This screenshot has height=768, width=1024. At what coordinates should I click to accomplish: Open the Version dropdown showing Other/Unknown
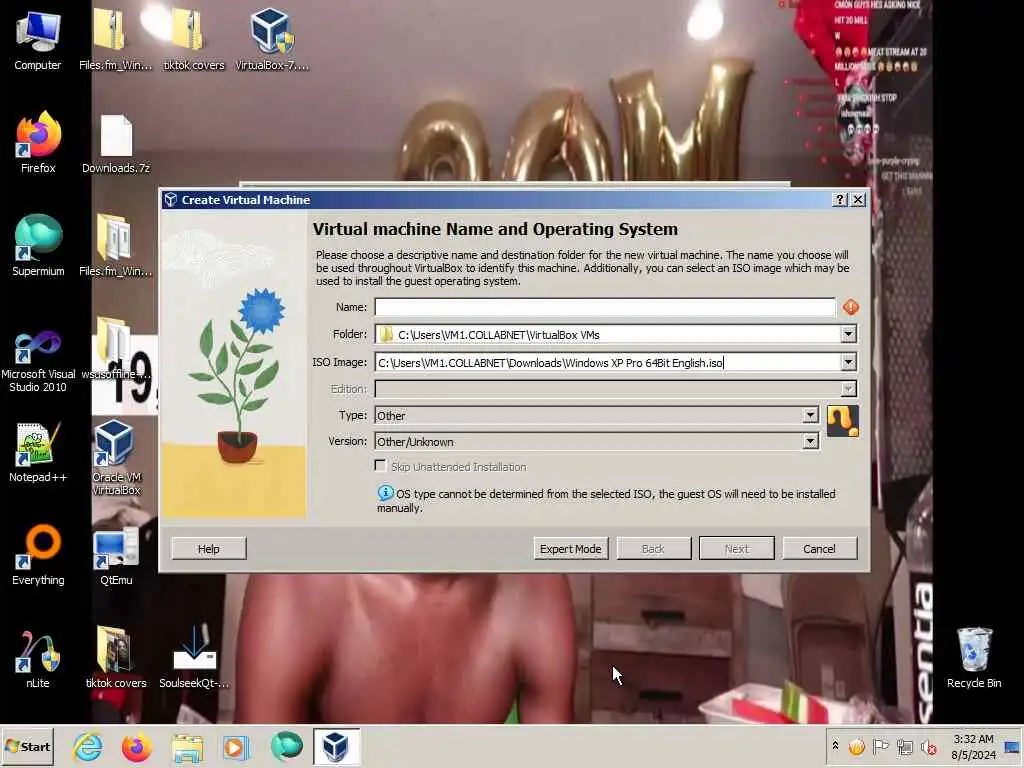(810, 441)
